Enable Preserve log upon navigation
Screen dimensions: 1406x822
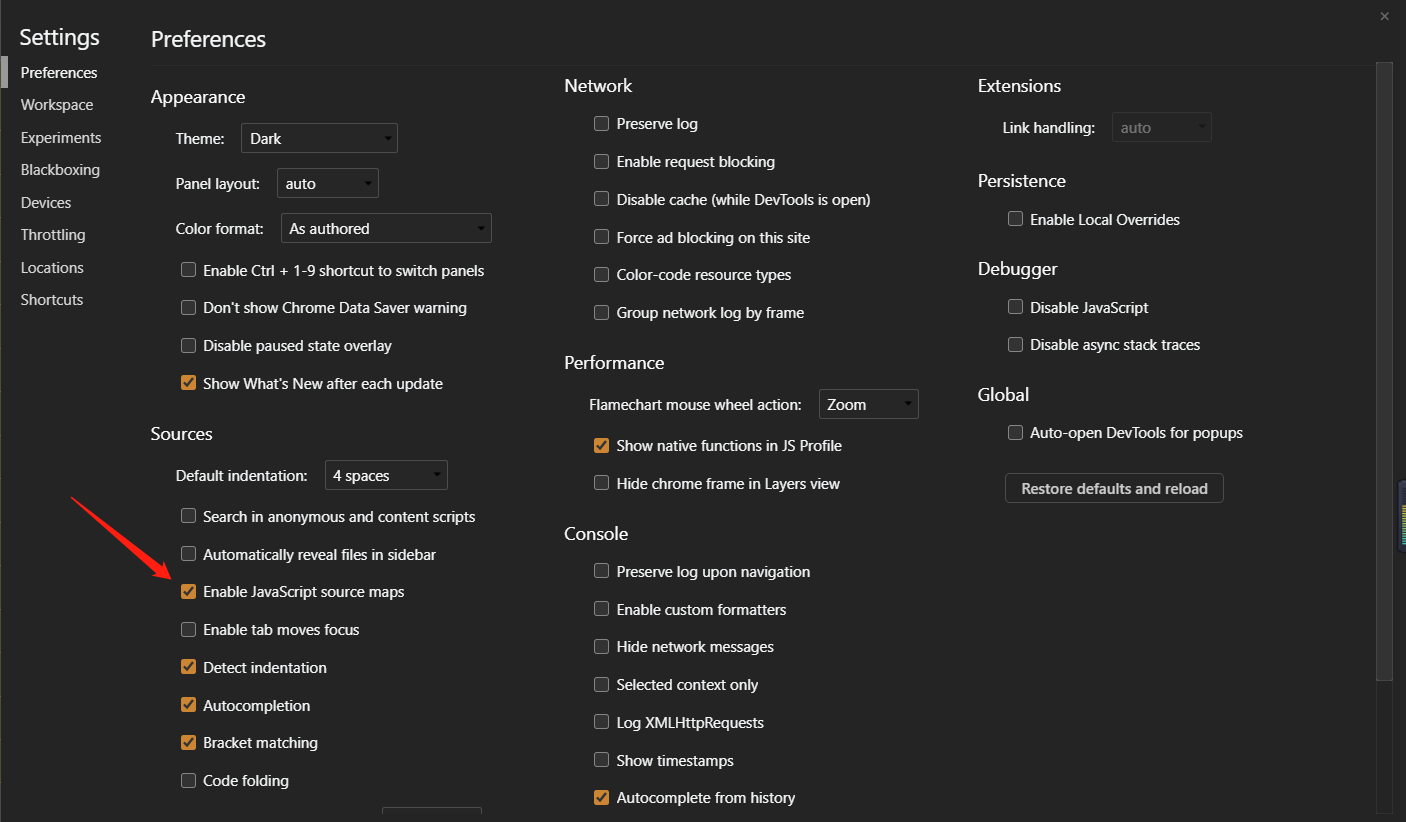(601, 571)
